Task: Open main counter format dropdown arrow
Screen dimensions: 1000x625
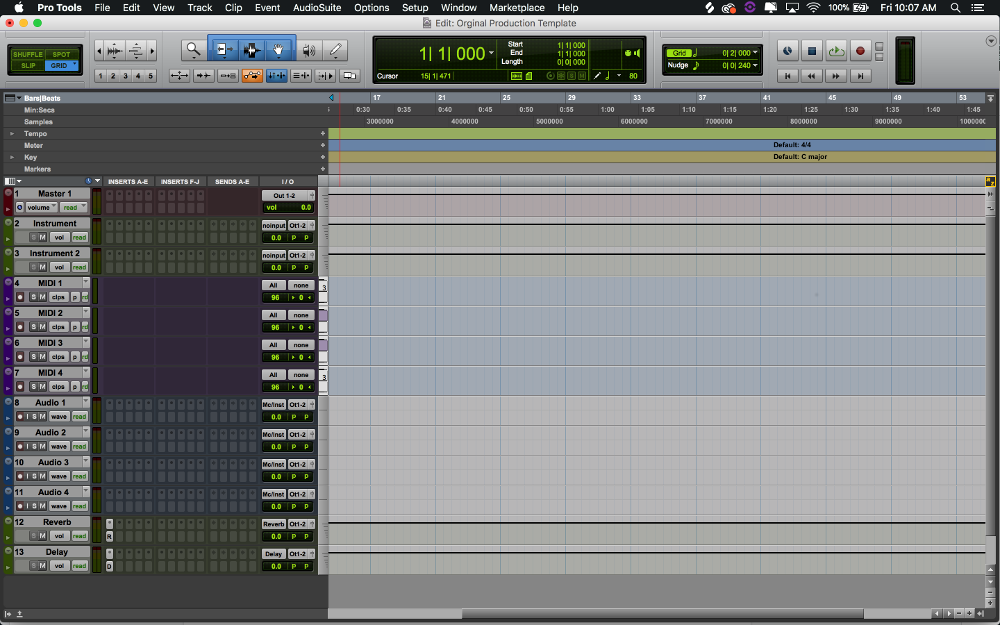Action: 491,54
